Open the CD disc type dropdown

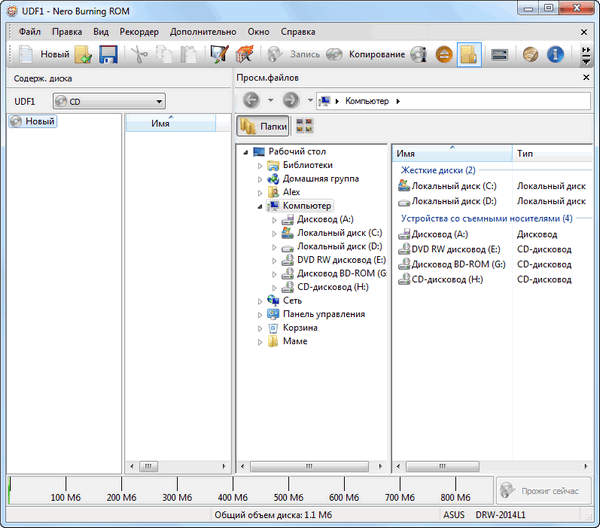[108, 101]
